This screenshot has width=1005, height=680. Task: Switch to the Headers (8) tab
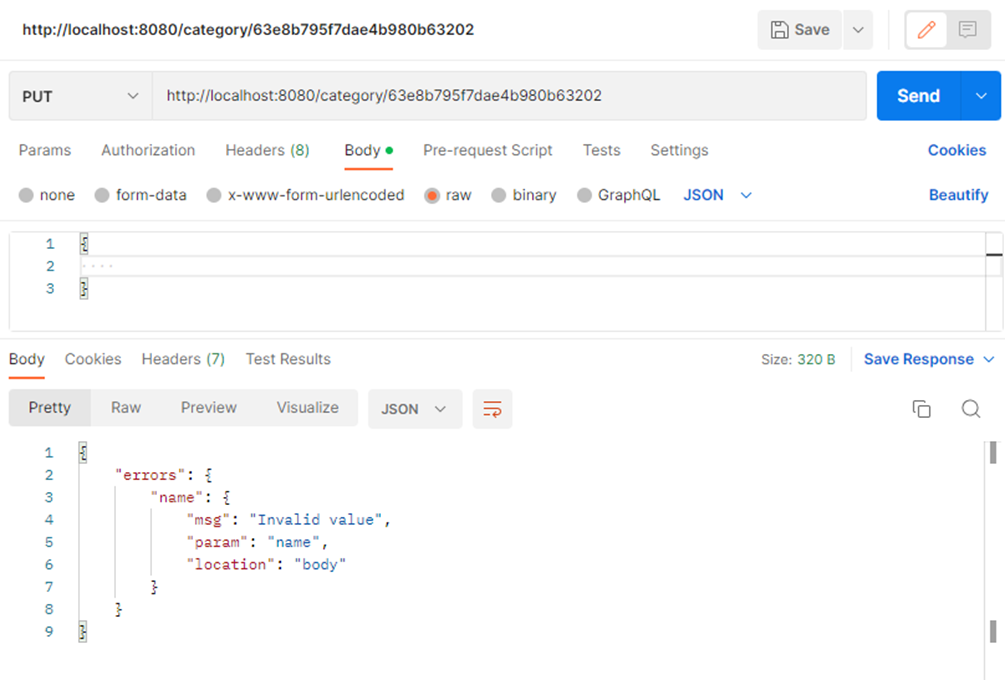[267, 150]
